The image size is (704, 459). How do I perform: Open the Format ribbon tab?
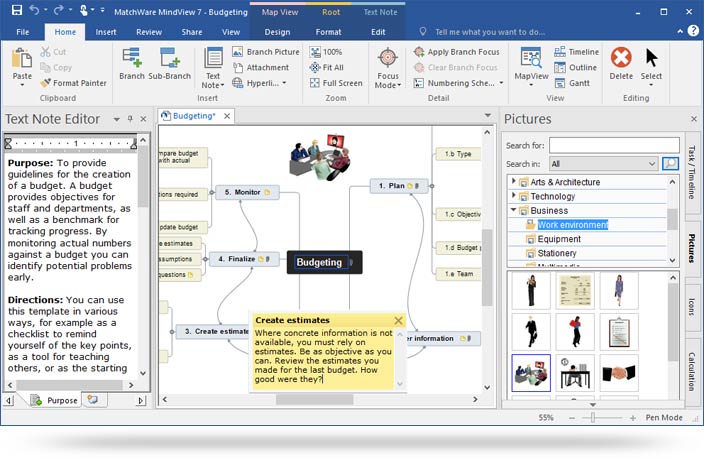point(328,32)
